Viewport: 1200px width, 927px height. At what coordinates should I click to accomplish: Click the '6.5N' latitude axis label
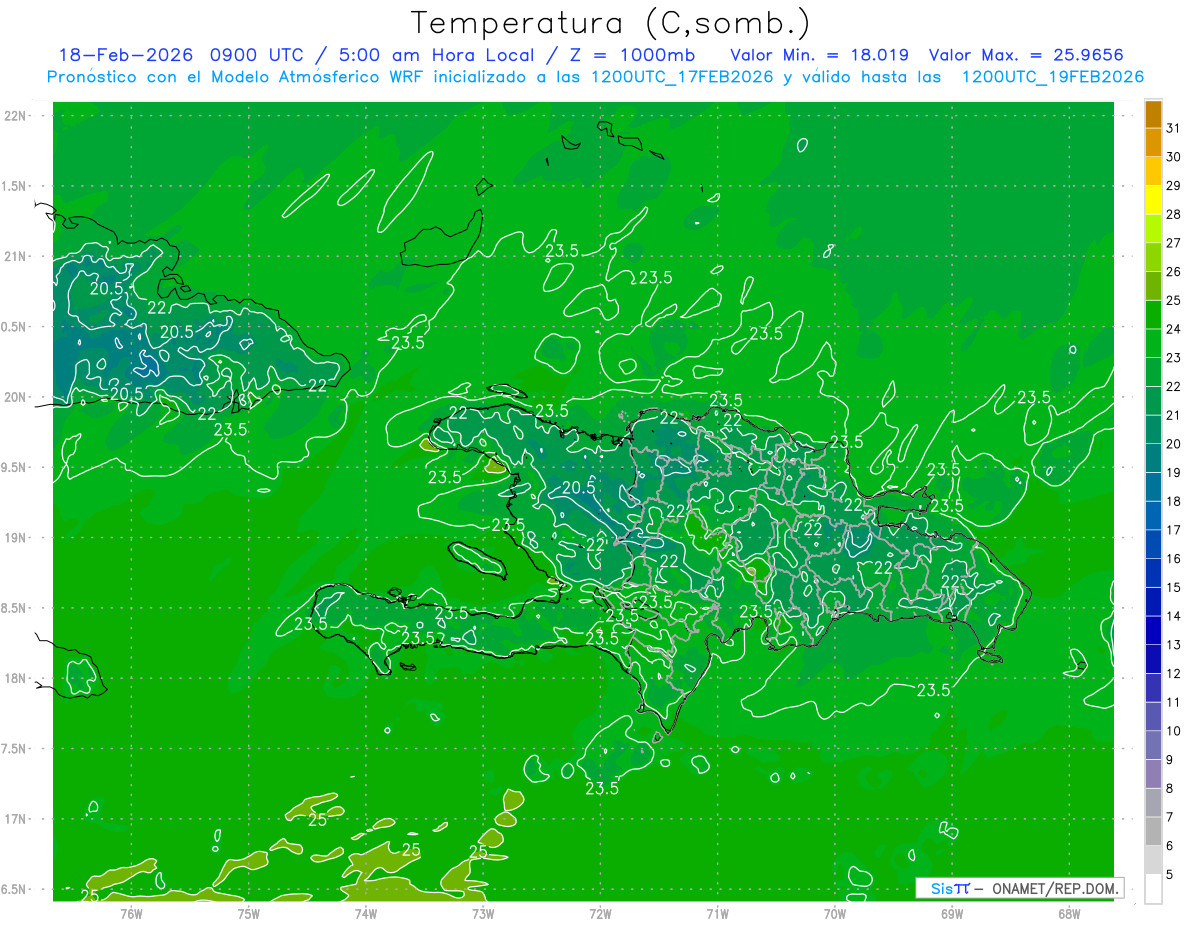pos(14,889)
